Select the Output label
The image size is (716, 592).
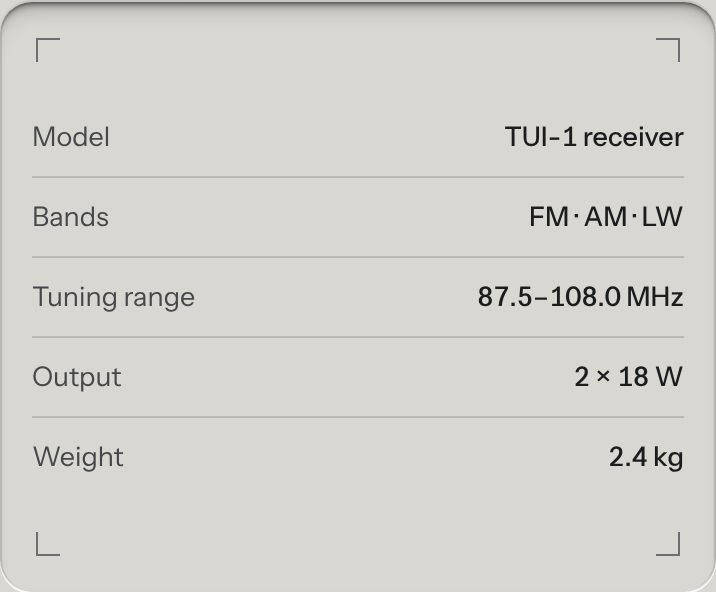[x=77, y=377]
